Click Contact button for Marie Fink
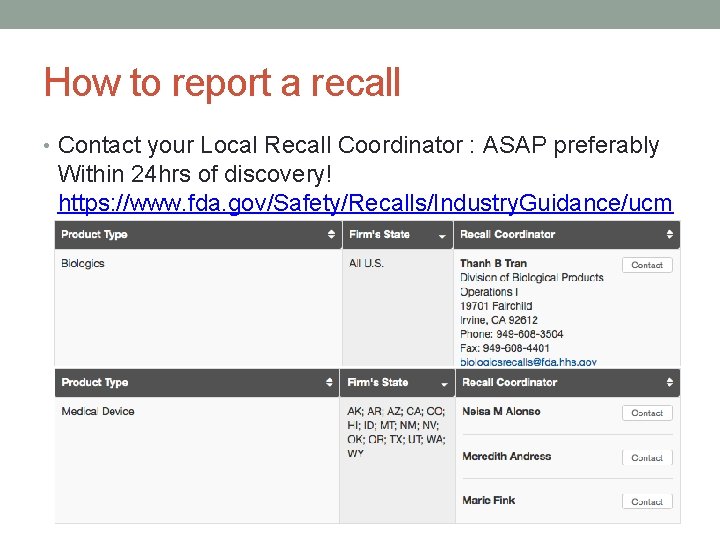The height and width of the screenshot is (540, 720). pyautogui.click(x=647, y=501)
